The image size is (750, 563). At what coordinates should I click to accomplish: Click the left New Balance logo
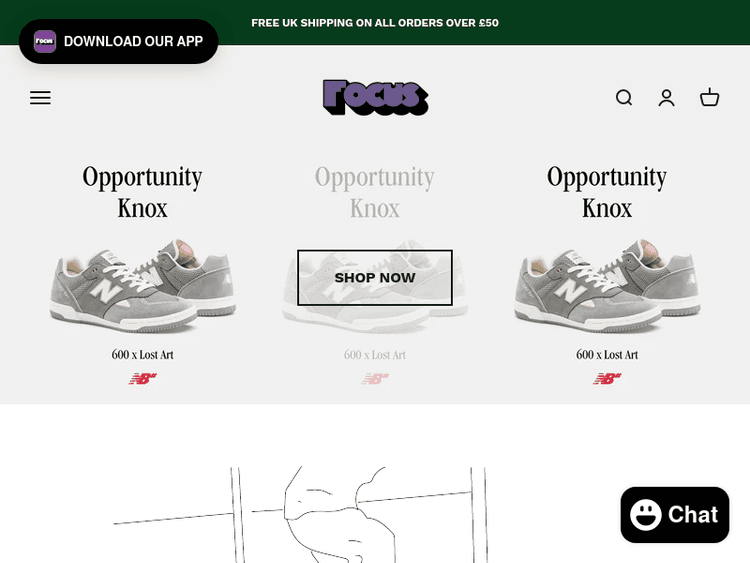click(143, 379)
